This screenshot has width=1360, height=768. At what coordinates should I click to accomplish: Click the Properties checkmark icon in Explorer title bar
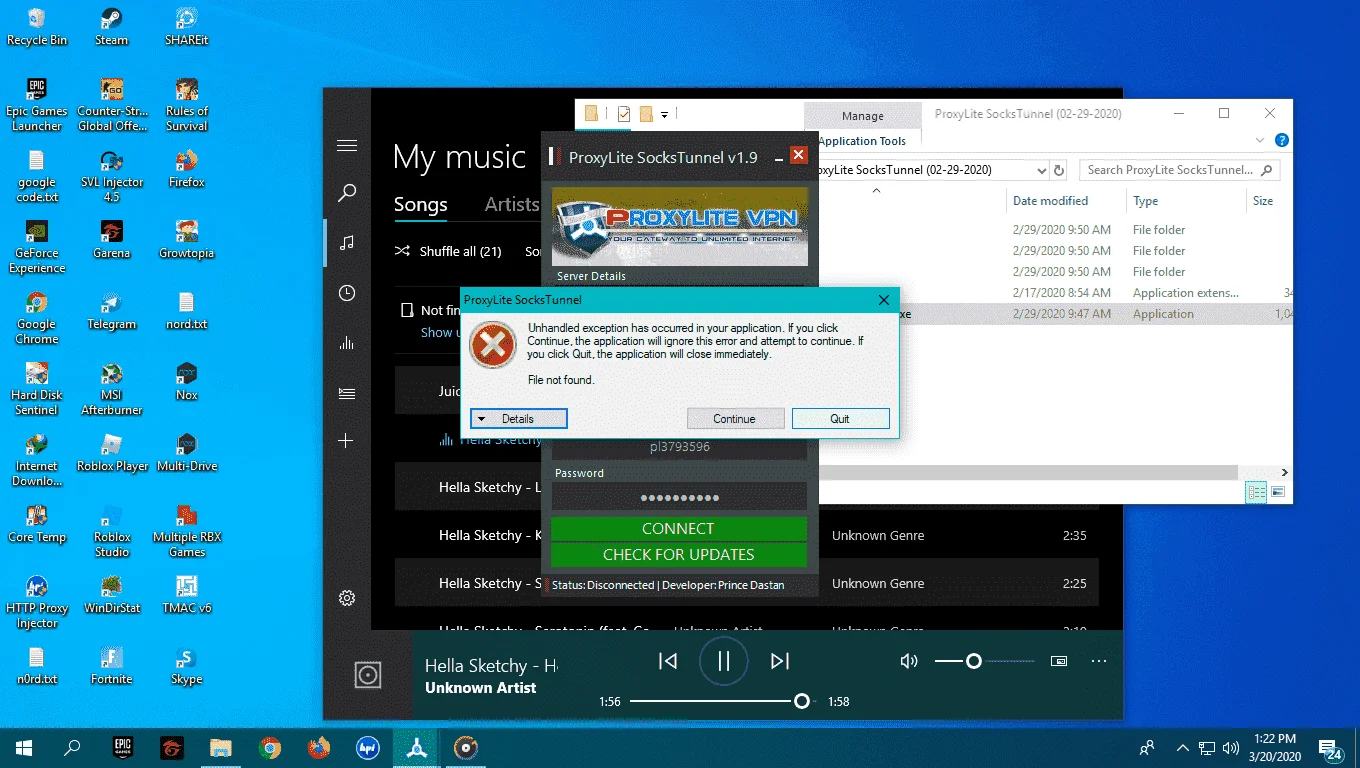pyautogui.click(x=624, y=114)
